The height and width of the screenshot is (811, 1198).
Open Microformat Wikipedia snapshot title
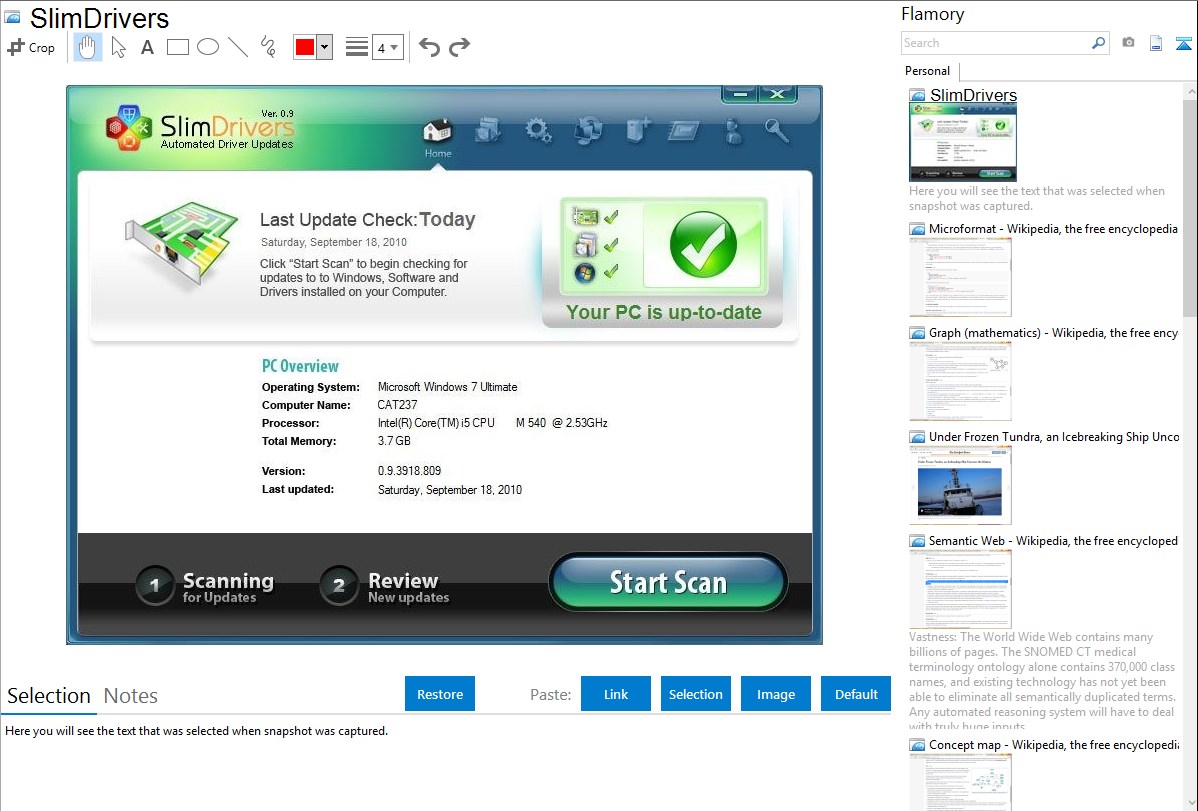1053,229
